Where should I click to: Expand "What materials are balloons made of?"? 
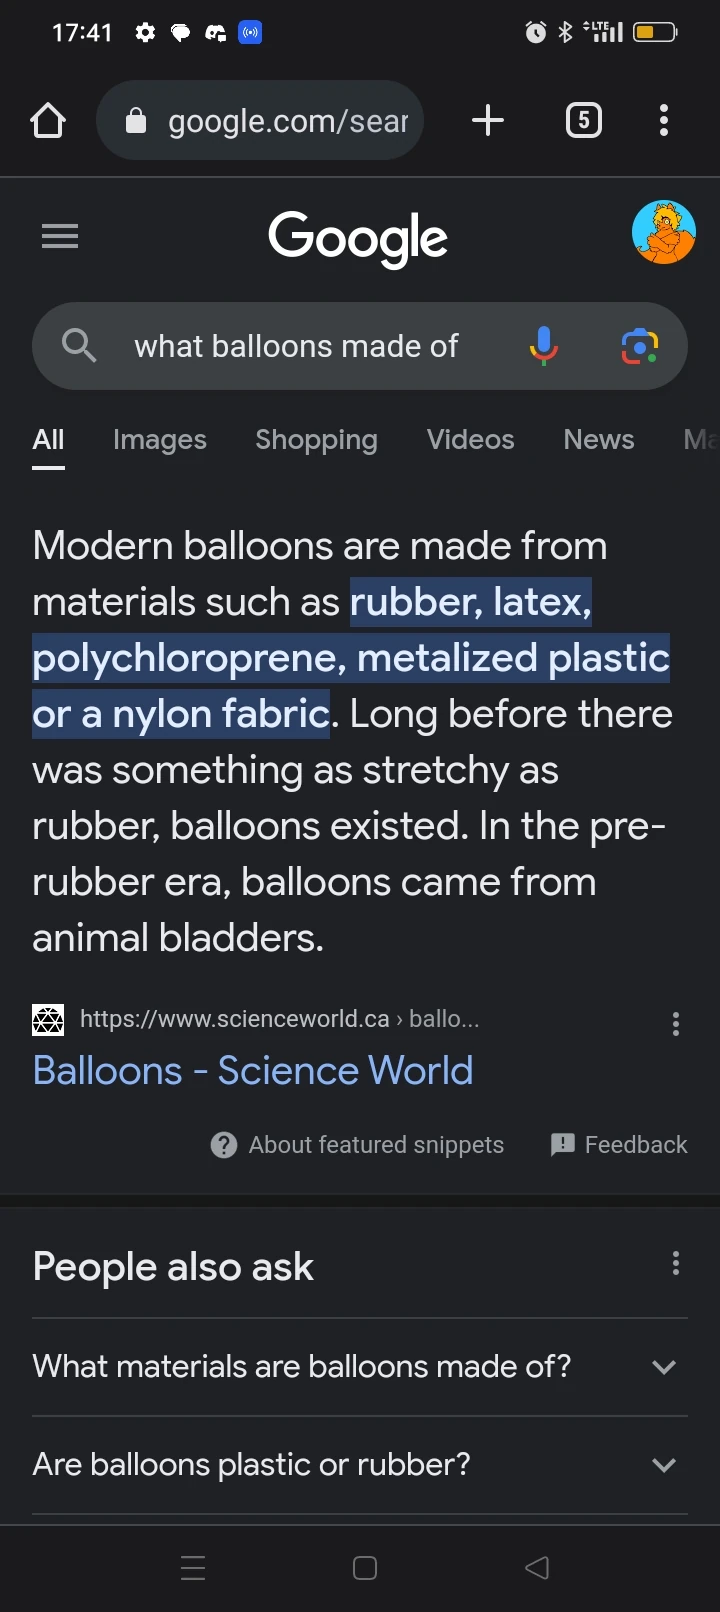pyautogui.click(x=664, y=1367)
